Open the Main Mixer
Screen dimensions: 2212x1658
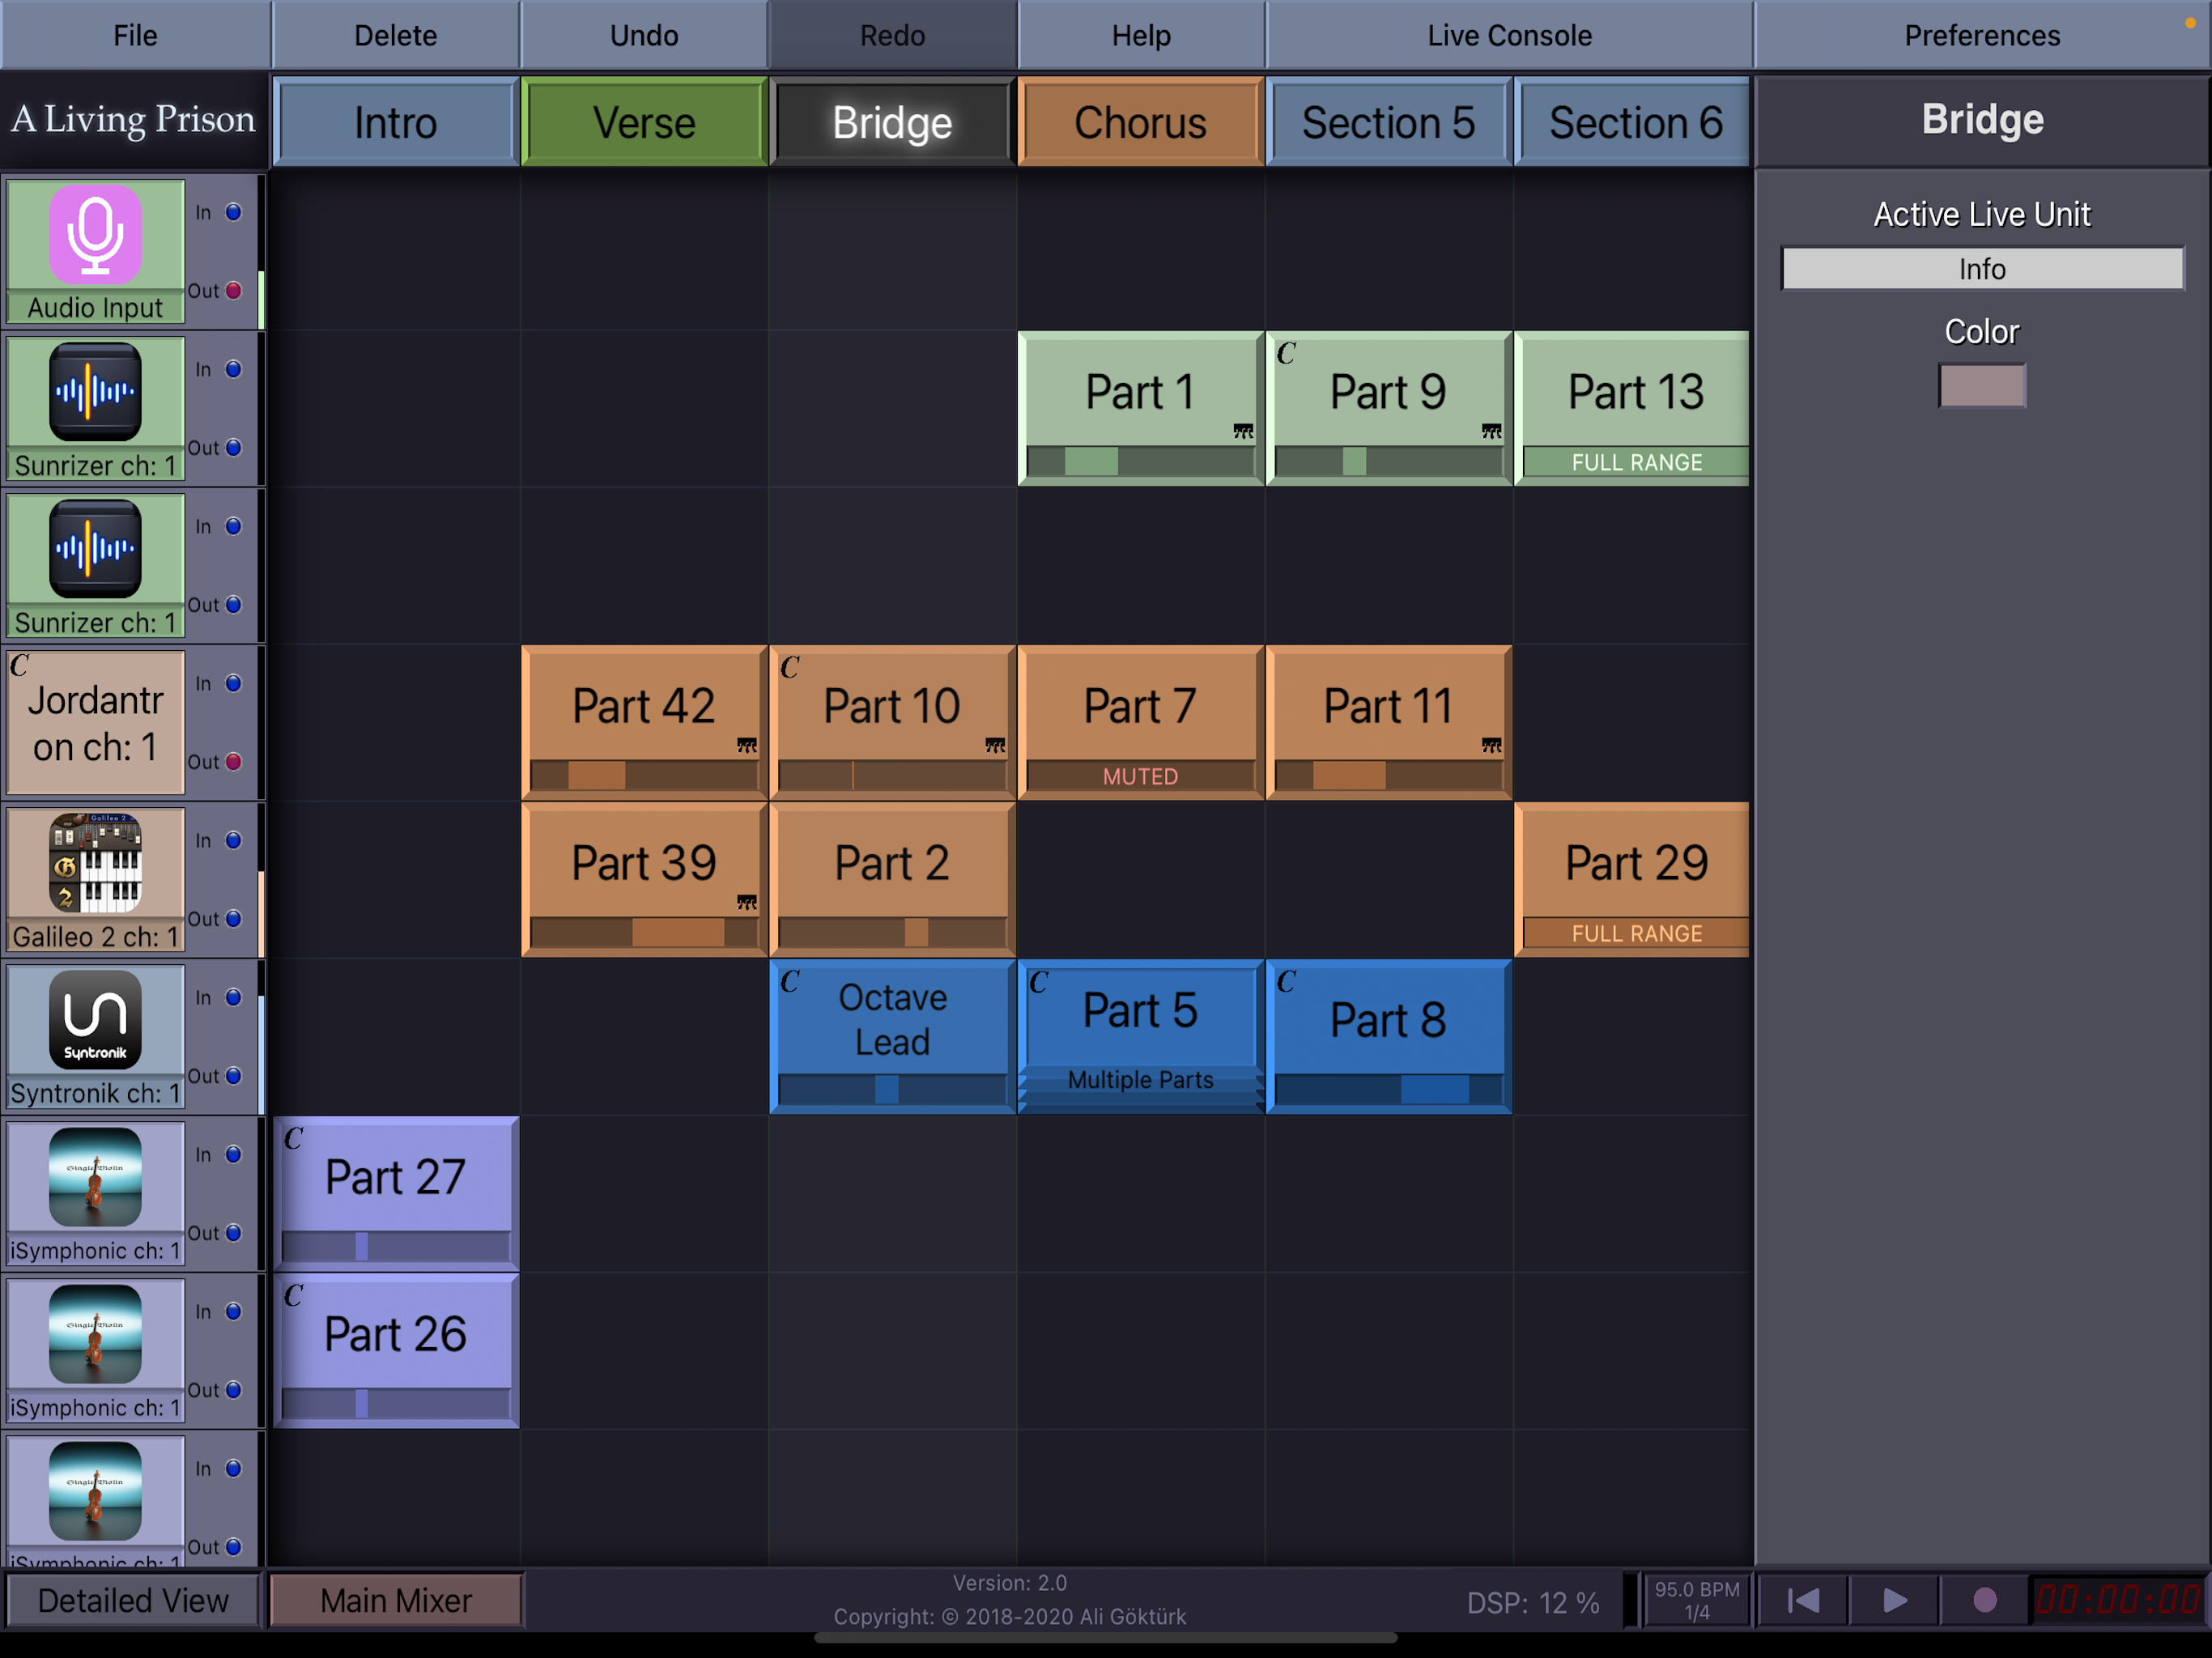pyautogui.click(x=396, y=1600)
